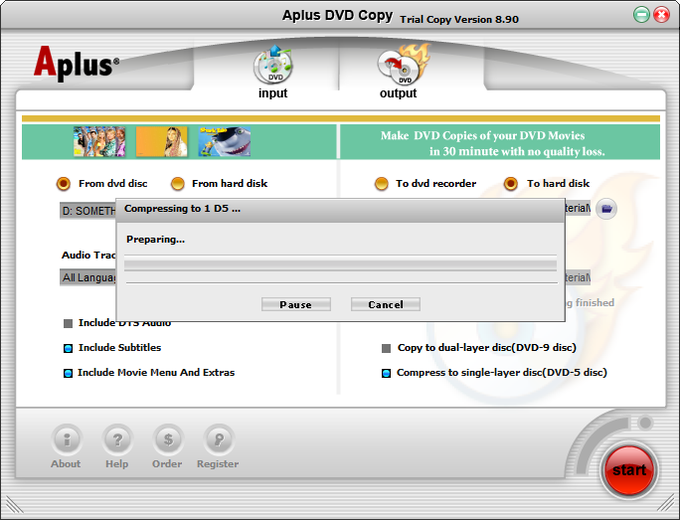Click the Help question mark icon

pos(117,439)
